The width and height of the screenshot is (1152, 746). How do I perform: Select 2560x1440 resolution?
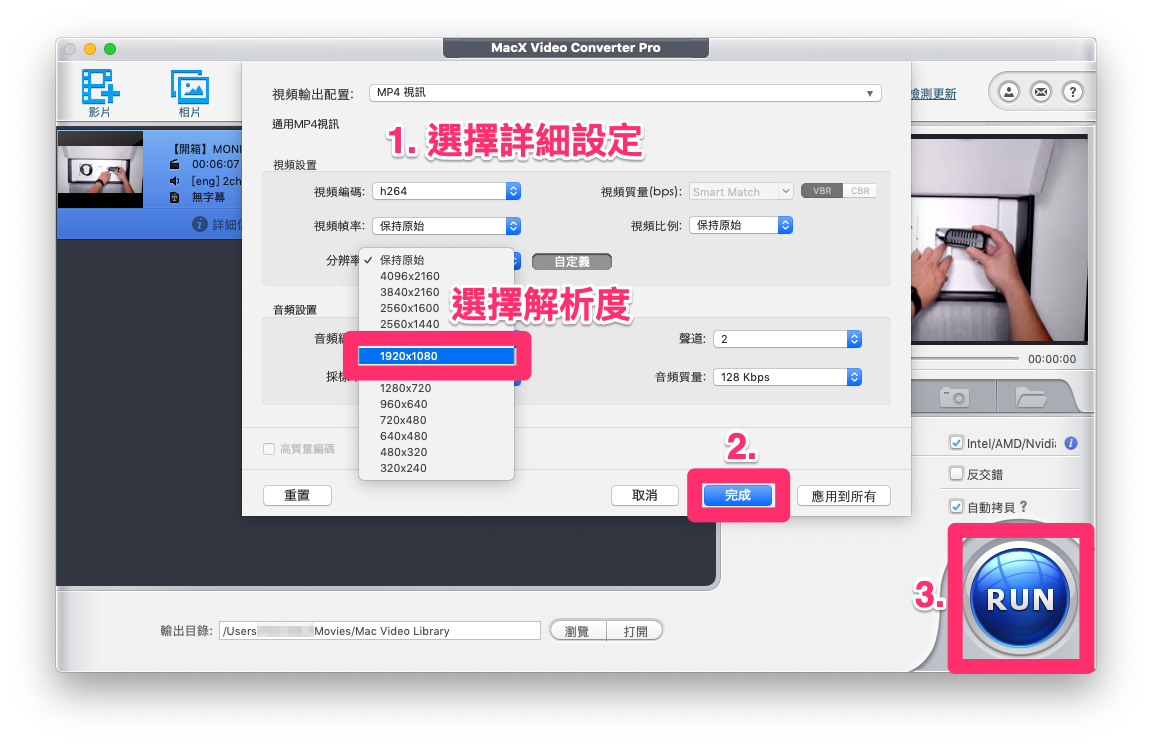[x=436, y=324]
